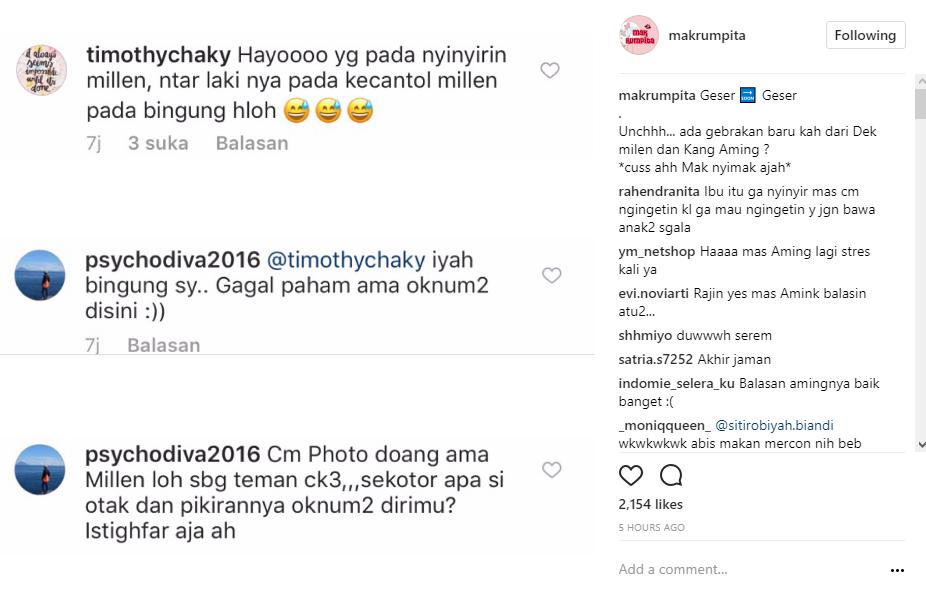The width and height of the screenshot is (926, 593).
Task: Toggle the Following button for makrumpita
Action: pos(865,35)
